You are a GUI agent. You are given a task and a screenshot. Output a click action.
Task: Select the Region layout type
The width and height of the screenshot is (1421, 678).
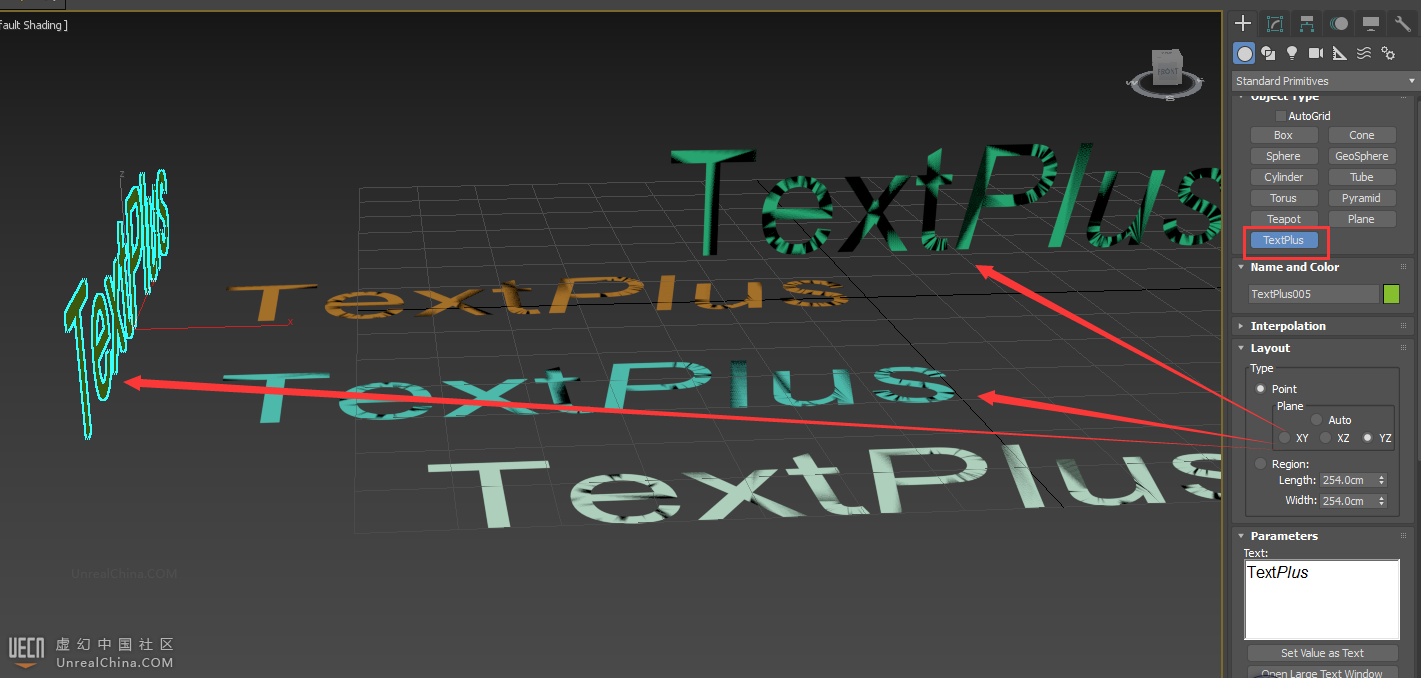[1261, 464]
